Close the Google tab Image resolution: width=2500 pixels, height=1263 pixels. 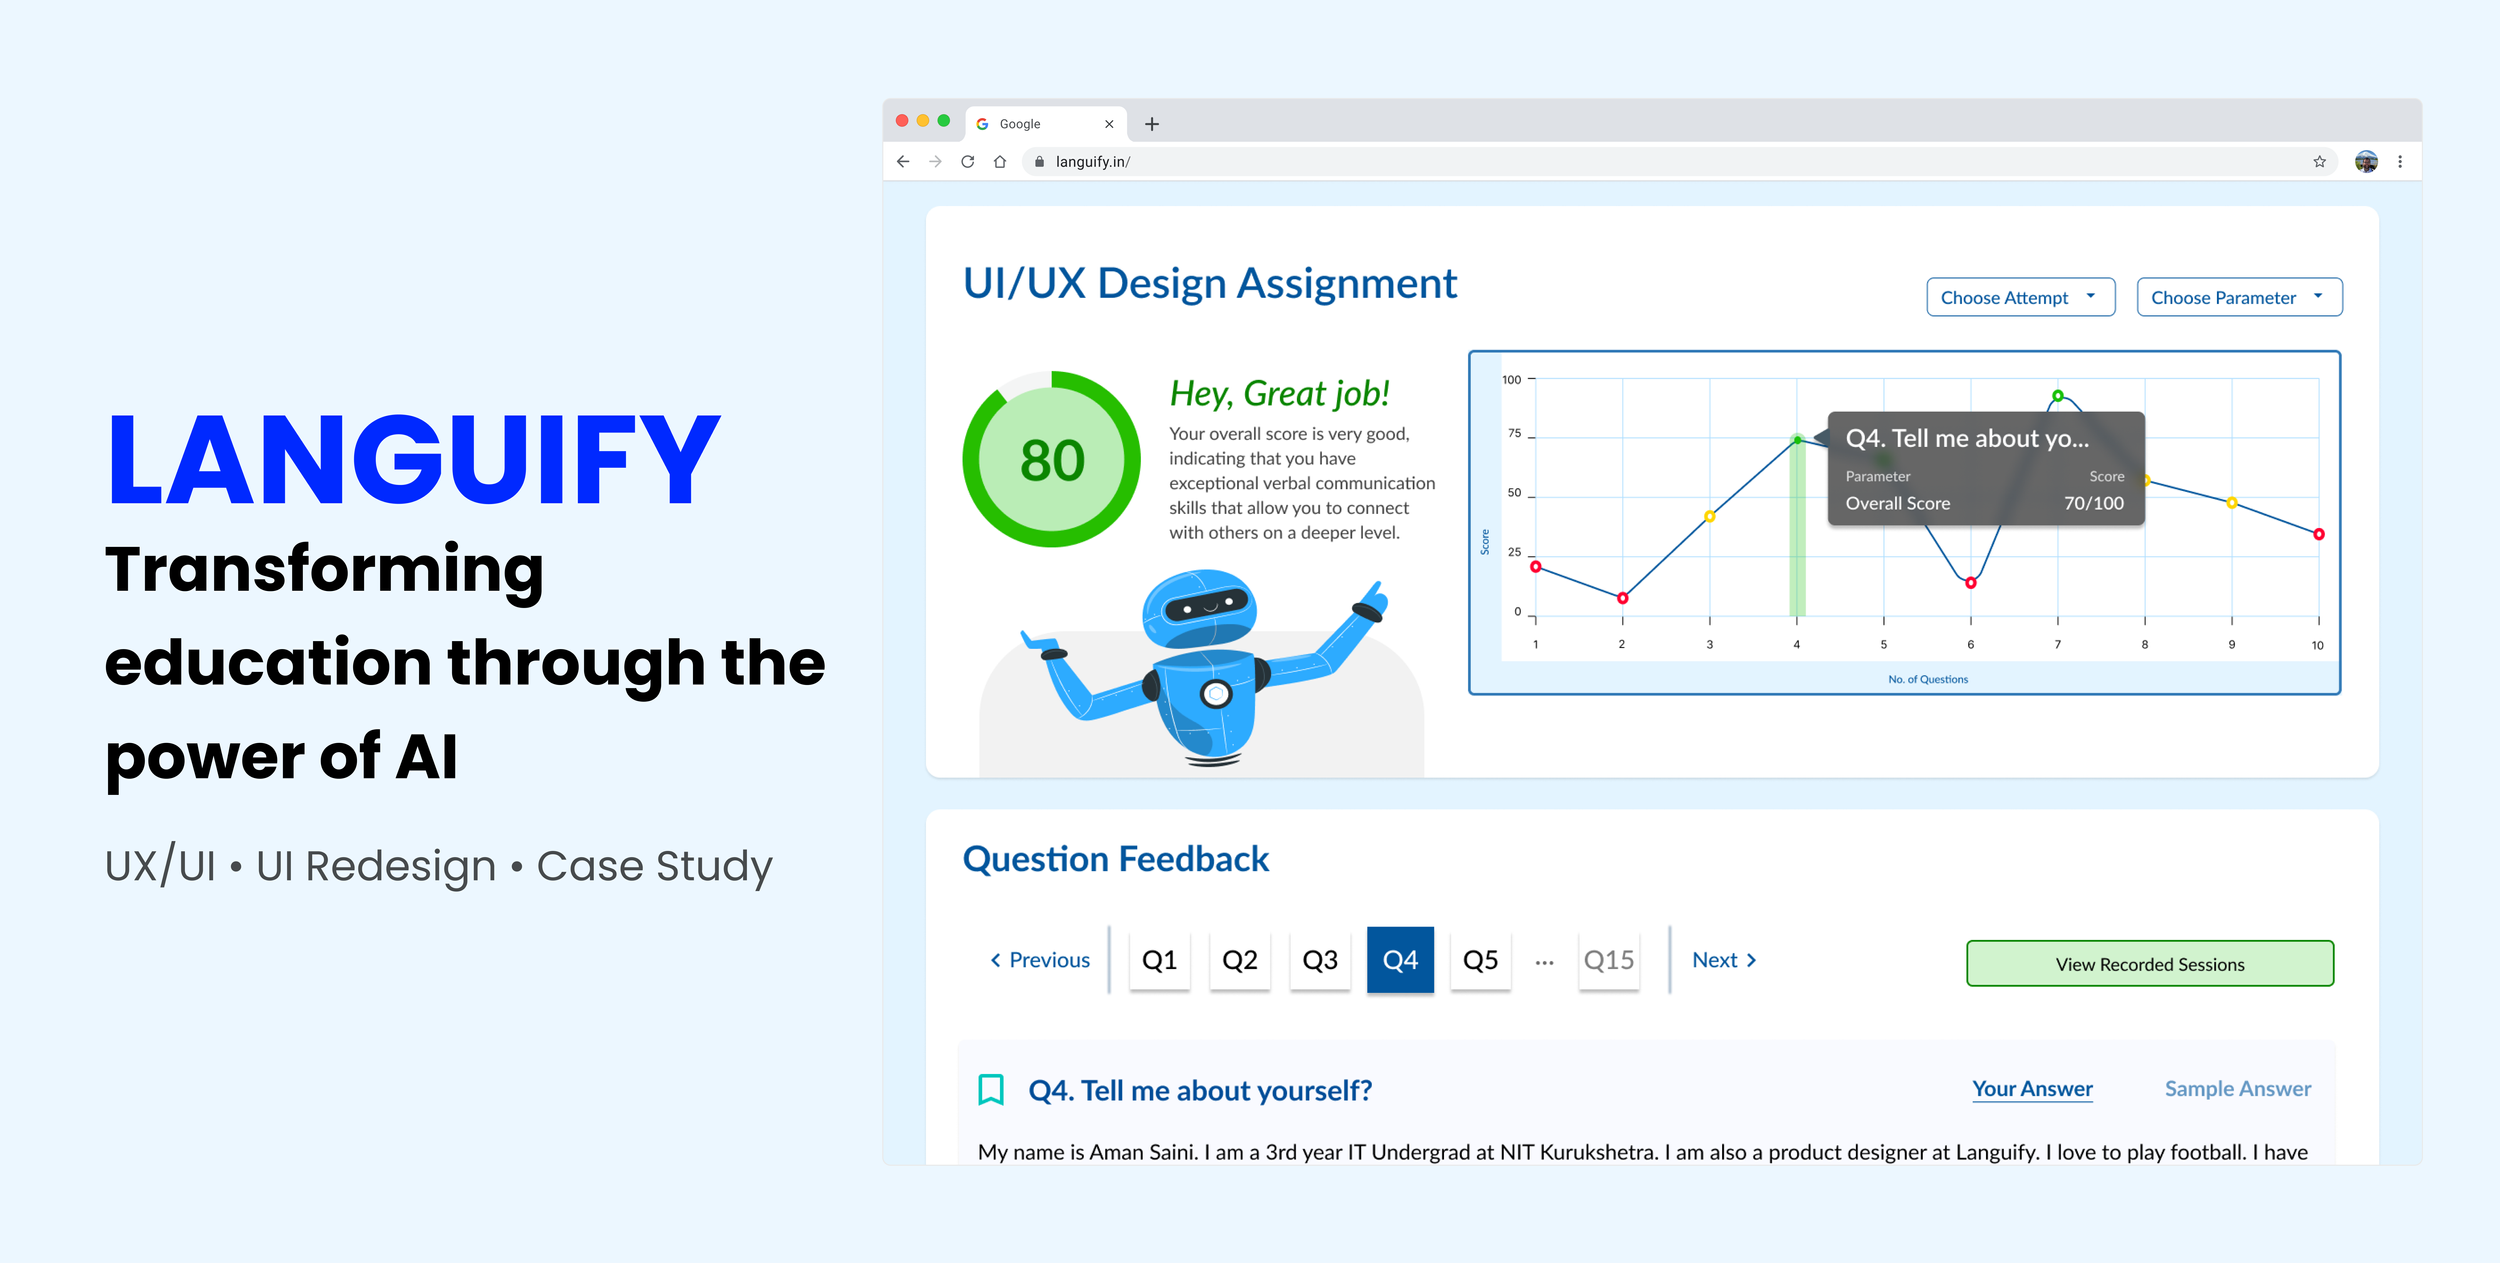1109,124
